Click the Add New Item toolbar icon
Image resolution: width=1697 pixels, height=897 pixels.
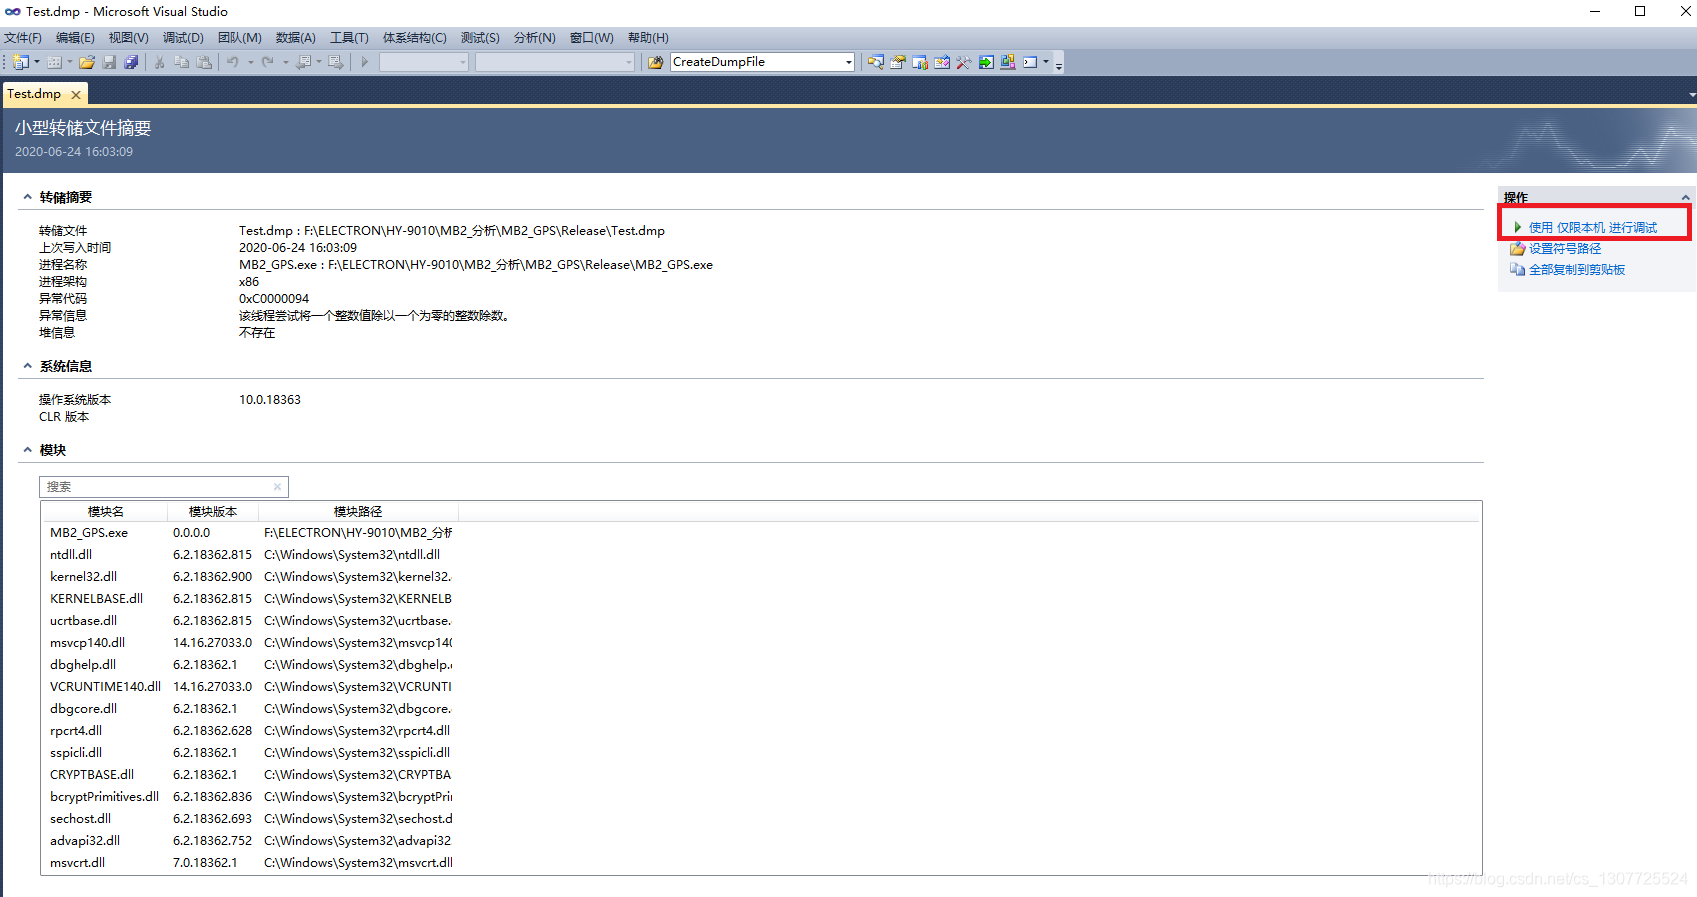[x=55, y=62]
